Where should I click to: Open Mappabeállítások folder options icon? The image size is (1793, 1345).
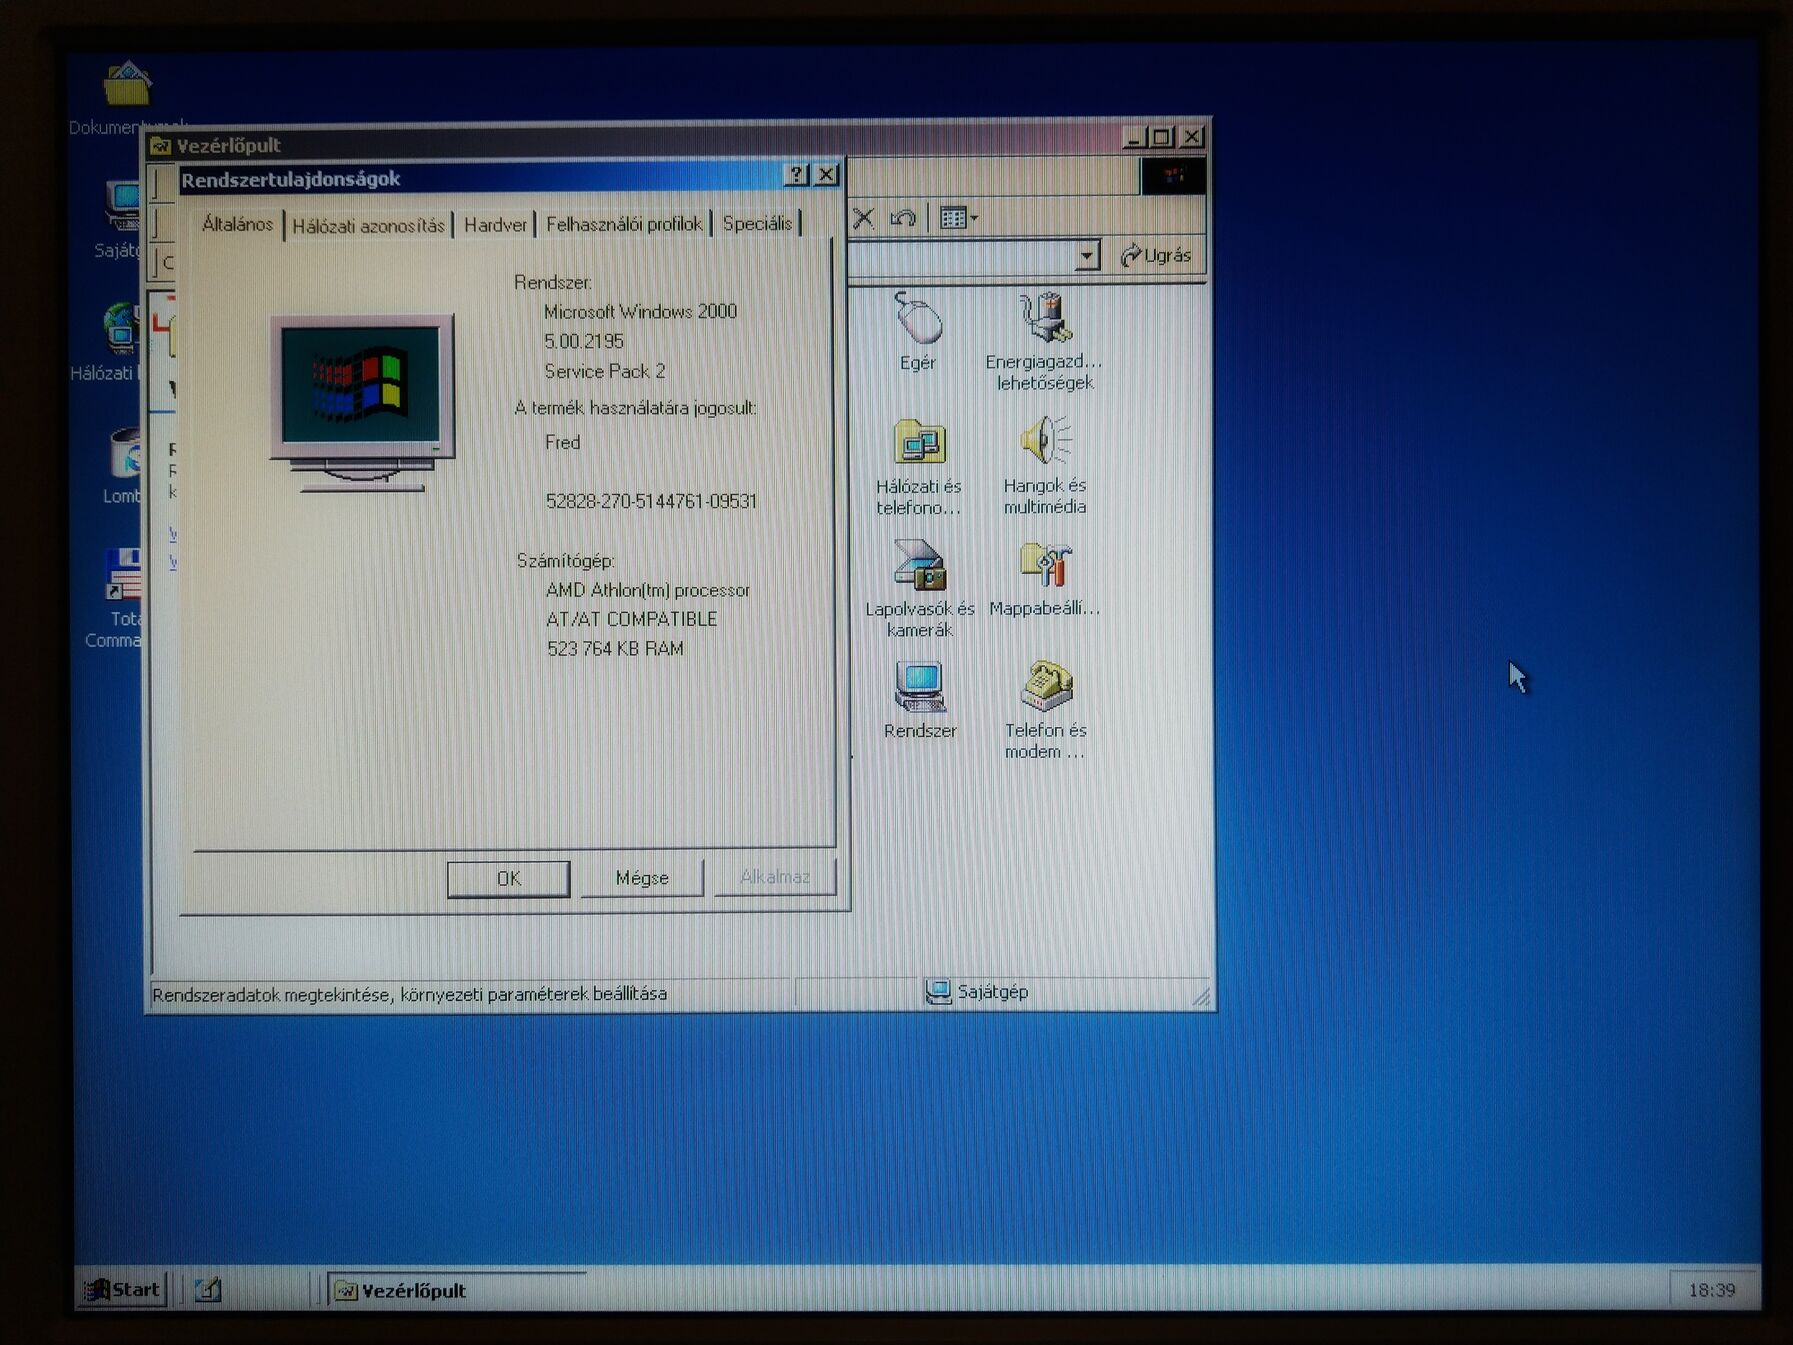[x=1045, y=580]
